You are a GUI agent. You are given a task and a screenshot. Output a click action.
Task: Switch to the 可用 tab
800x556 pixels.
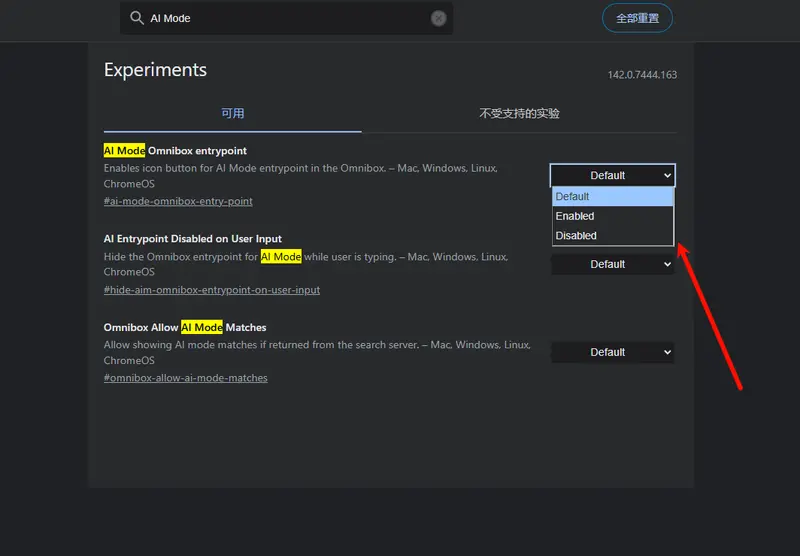click(x=233, y=113)
